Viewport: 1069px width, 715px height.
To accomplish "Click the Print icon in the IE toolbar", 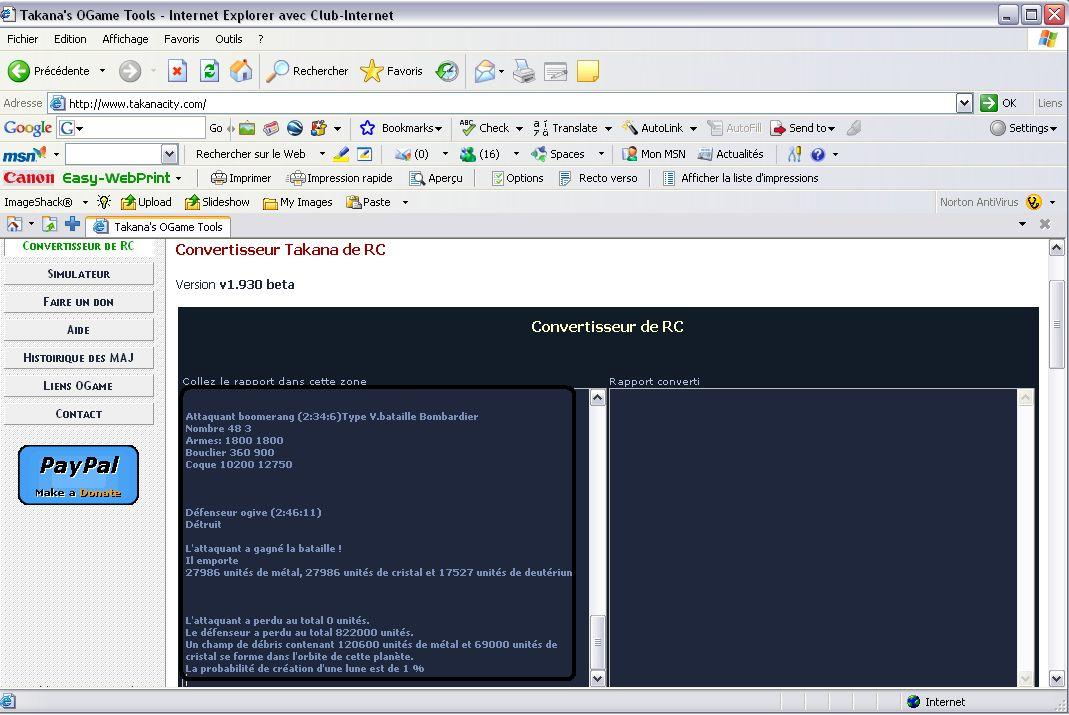I will pos(524,71).
